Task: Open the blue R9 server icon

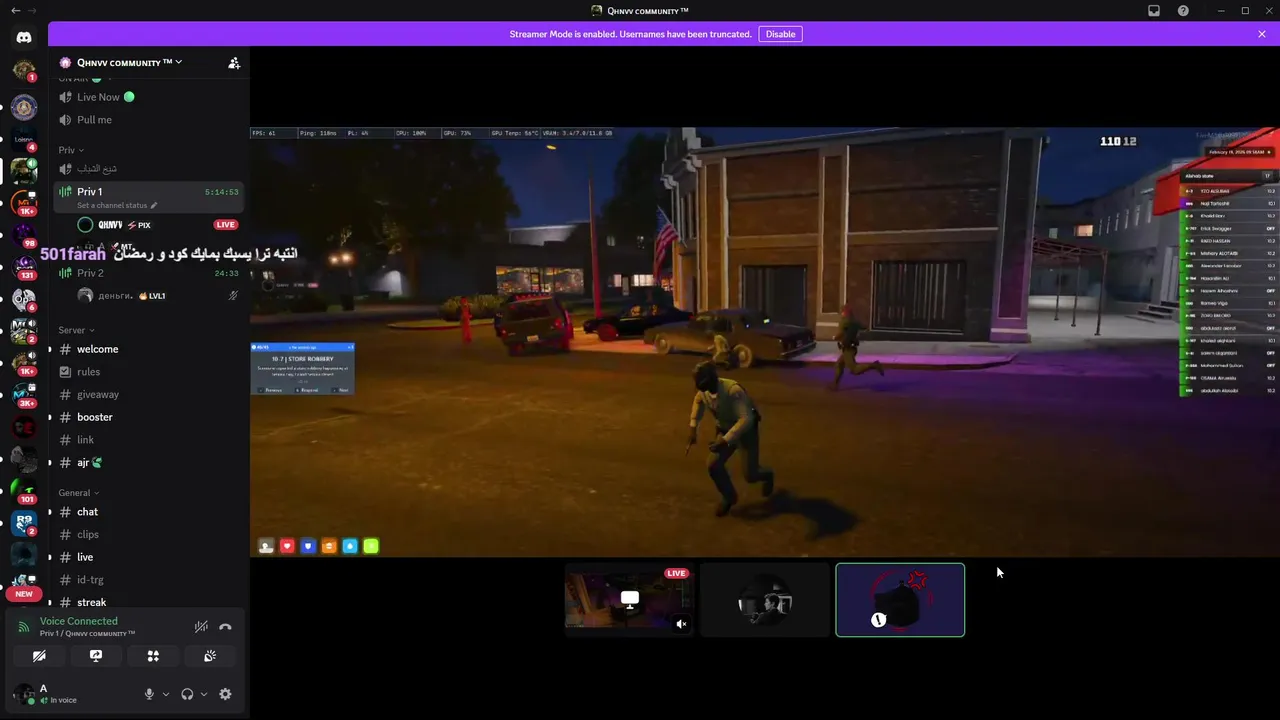Action: 24,522
